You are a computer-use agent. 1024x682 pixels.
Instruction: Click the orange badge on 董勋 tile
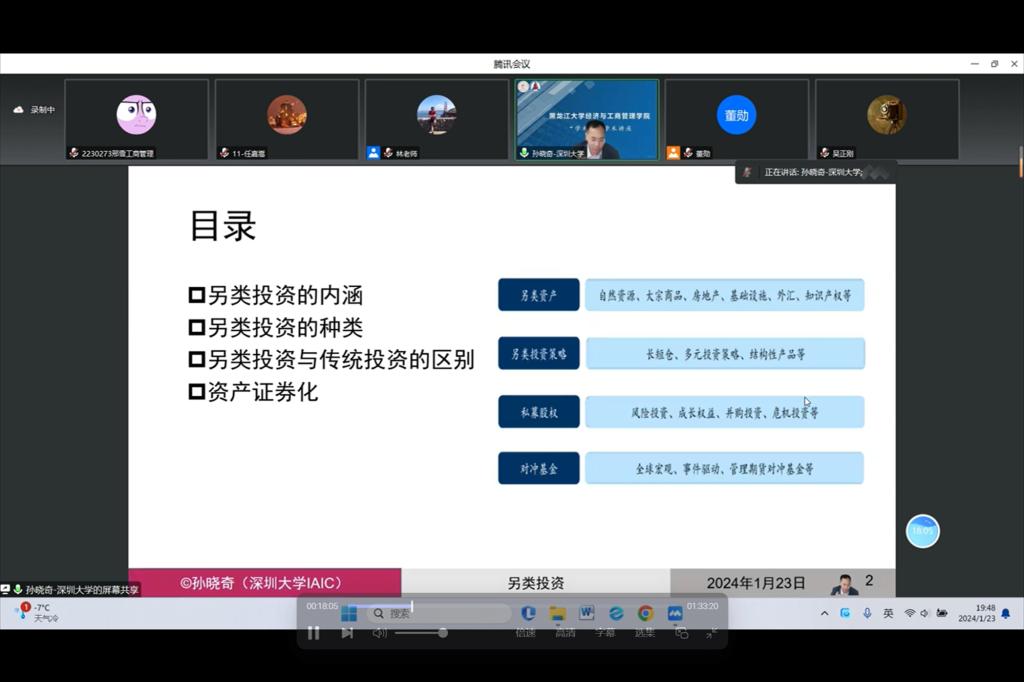pos(673,153)
